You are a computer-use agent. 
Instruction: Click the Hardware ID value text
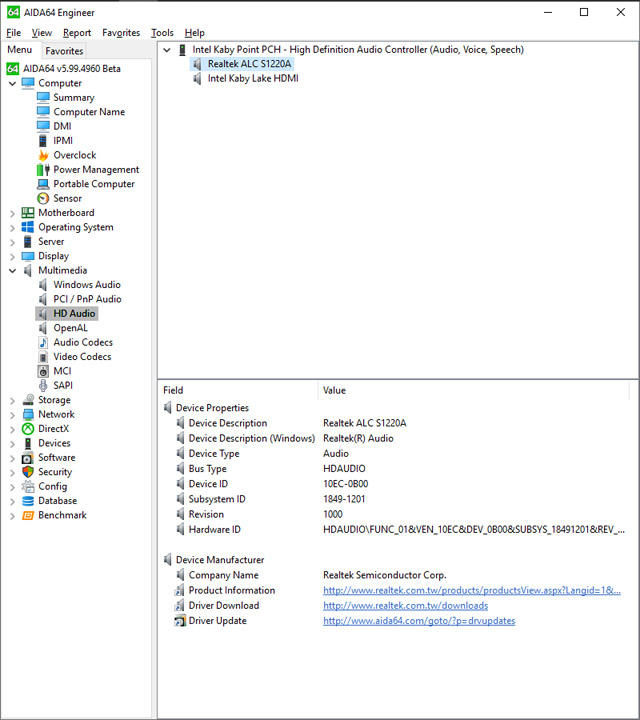pyautogui.click(x=474, y=529)
